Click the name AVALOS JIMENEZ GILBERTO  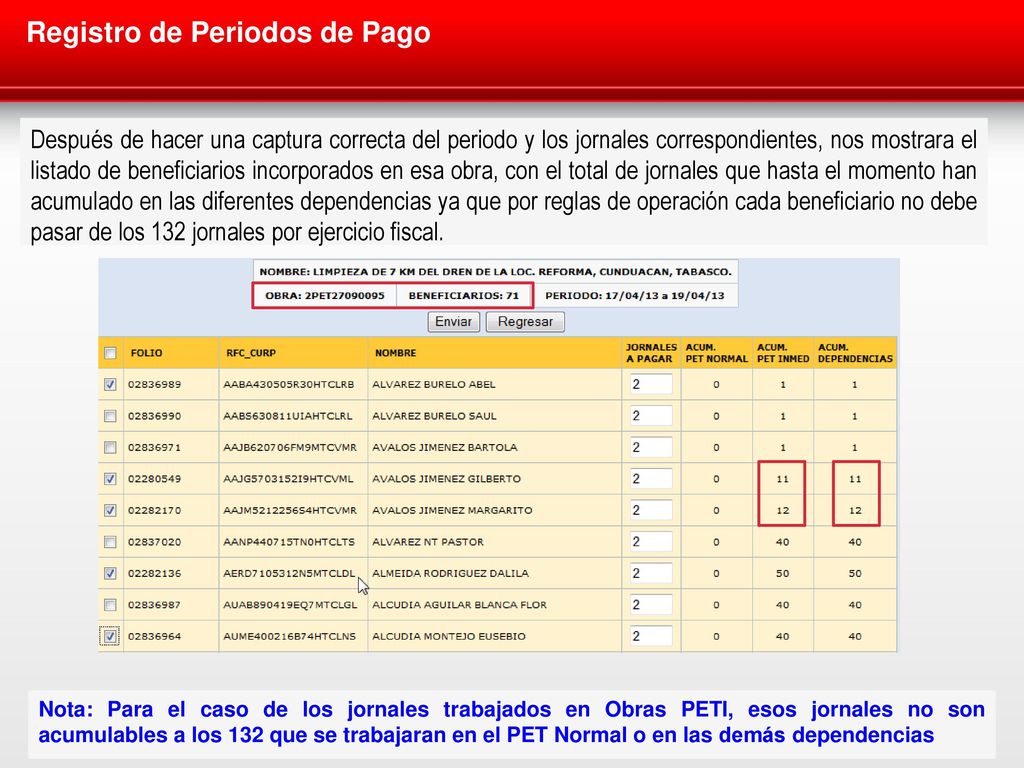tap(446, 479)
